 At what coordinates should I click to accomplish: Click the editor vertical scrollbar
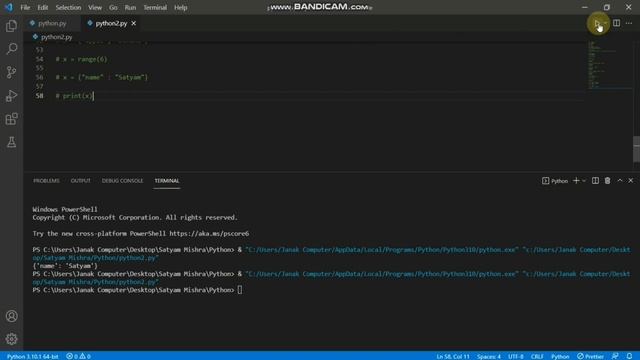[636, 149]
